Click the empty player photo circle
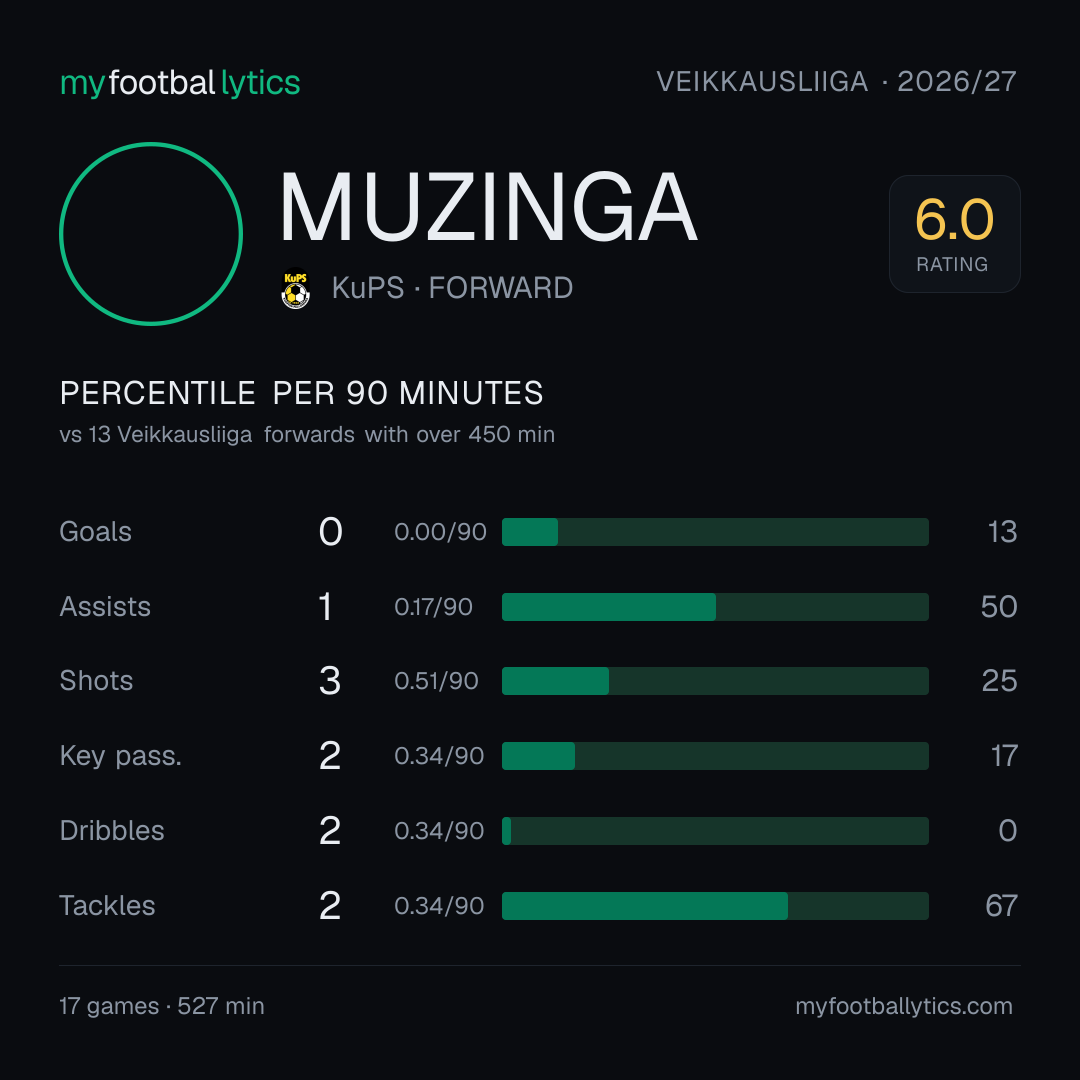Screen dimensions: 1080x1080 pos(151,233)
